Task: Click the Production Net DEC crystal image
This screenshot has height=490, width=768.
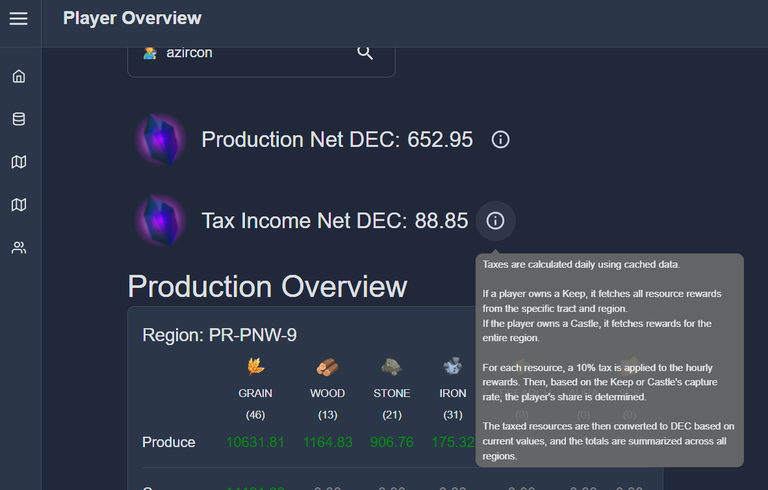Action: tap(161, 139)
